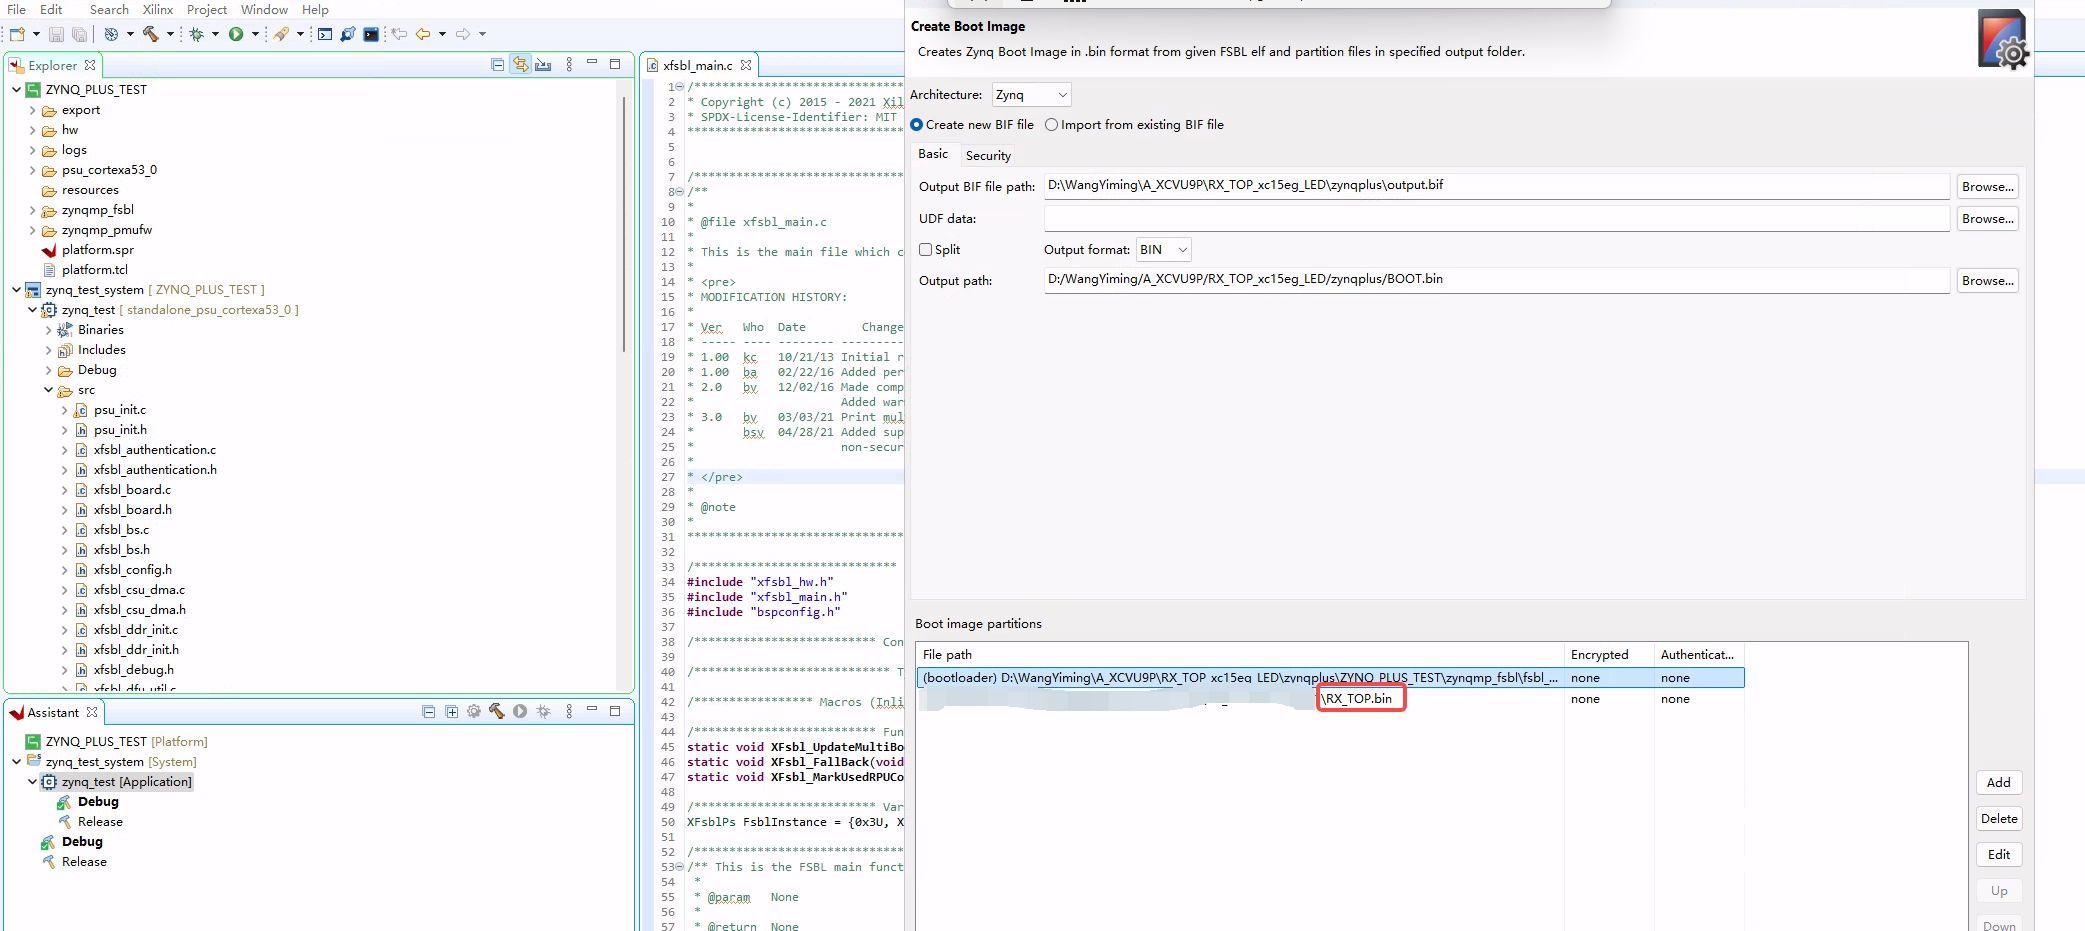Click the Forward navigation arrow
The height and width of the screenshot is (931, 2085).
[x=463, y=34]
